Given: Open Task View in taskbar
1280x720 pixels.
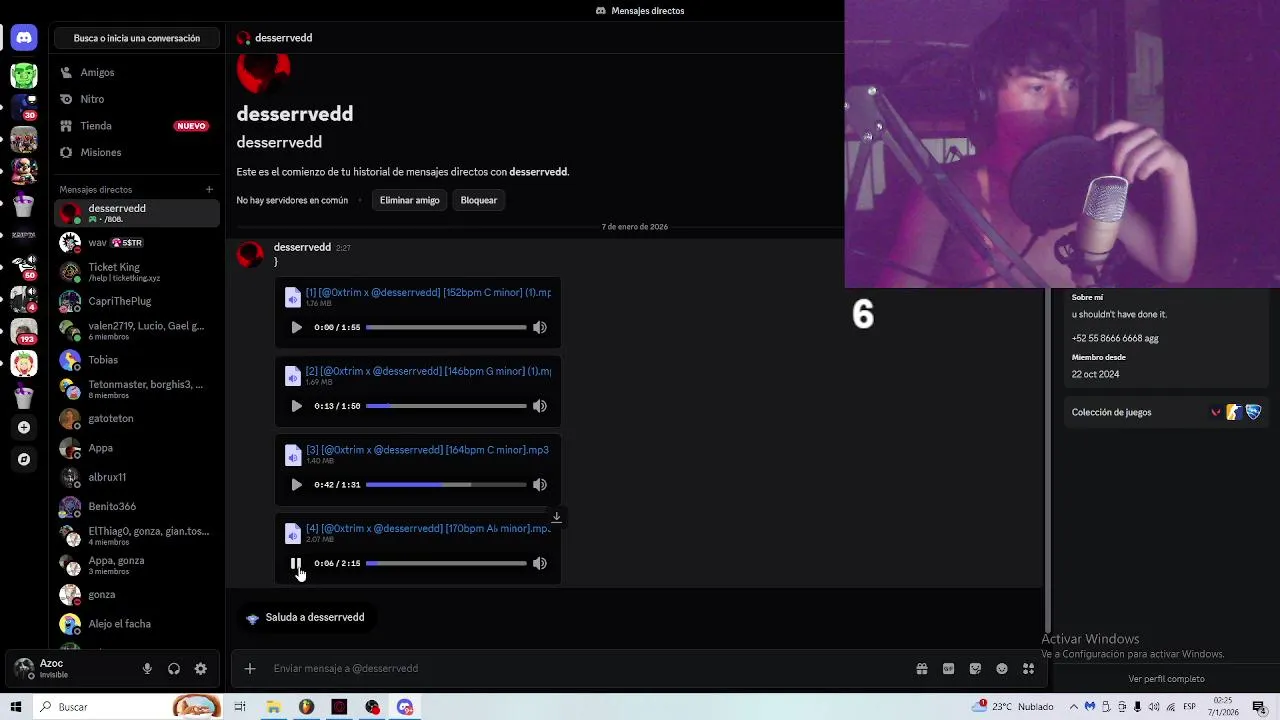Looking at the screenshot, I should (240, 707).
